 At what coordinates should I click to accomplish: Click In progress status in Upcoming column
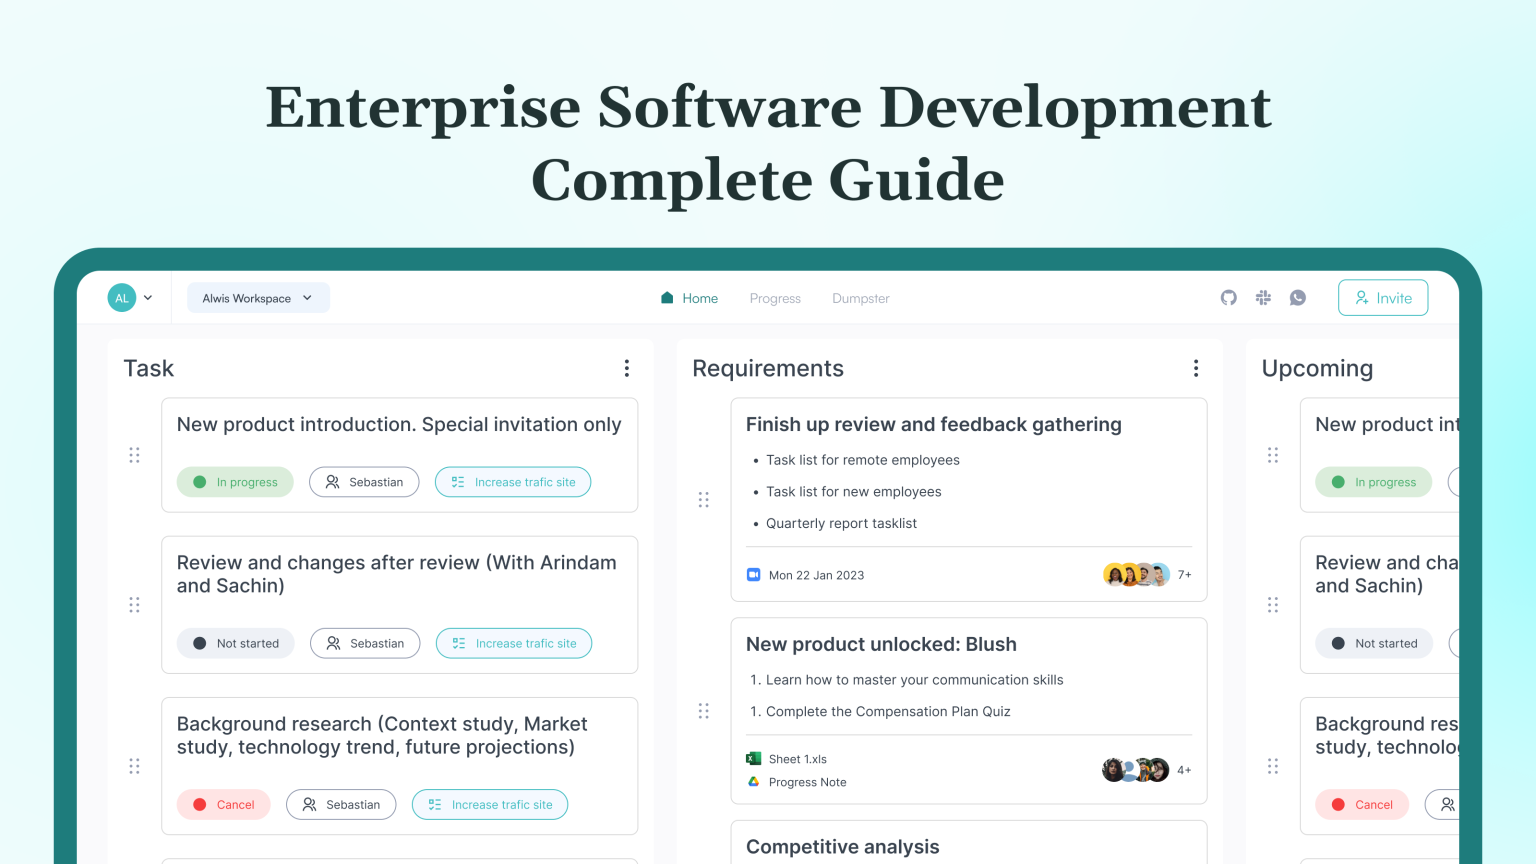coord(1373,482)
